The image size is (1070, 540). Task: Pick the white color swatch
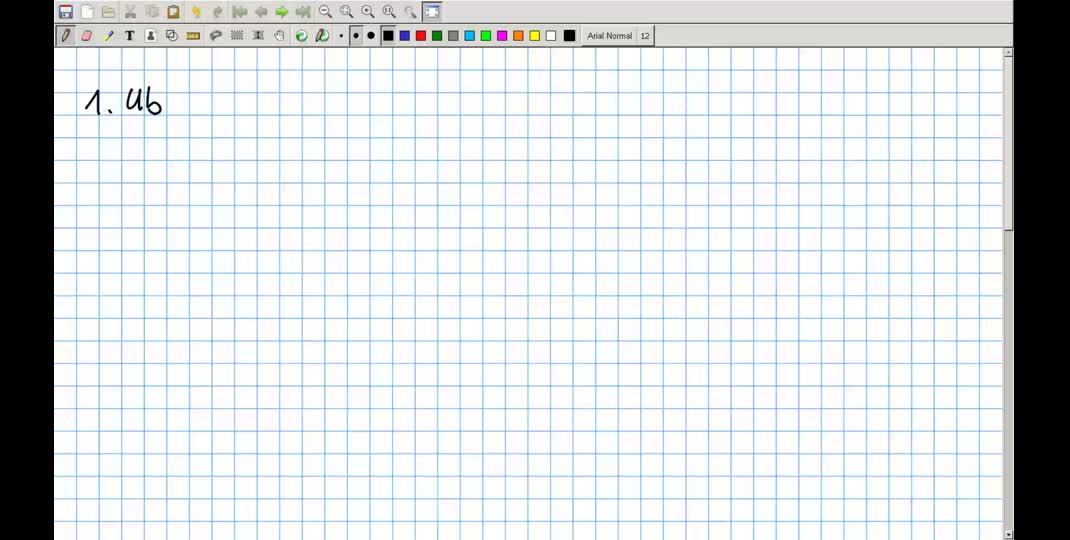pyautogui.click(x=551, y=35)
